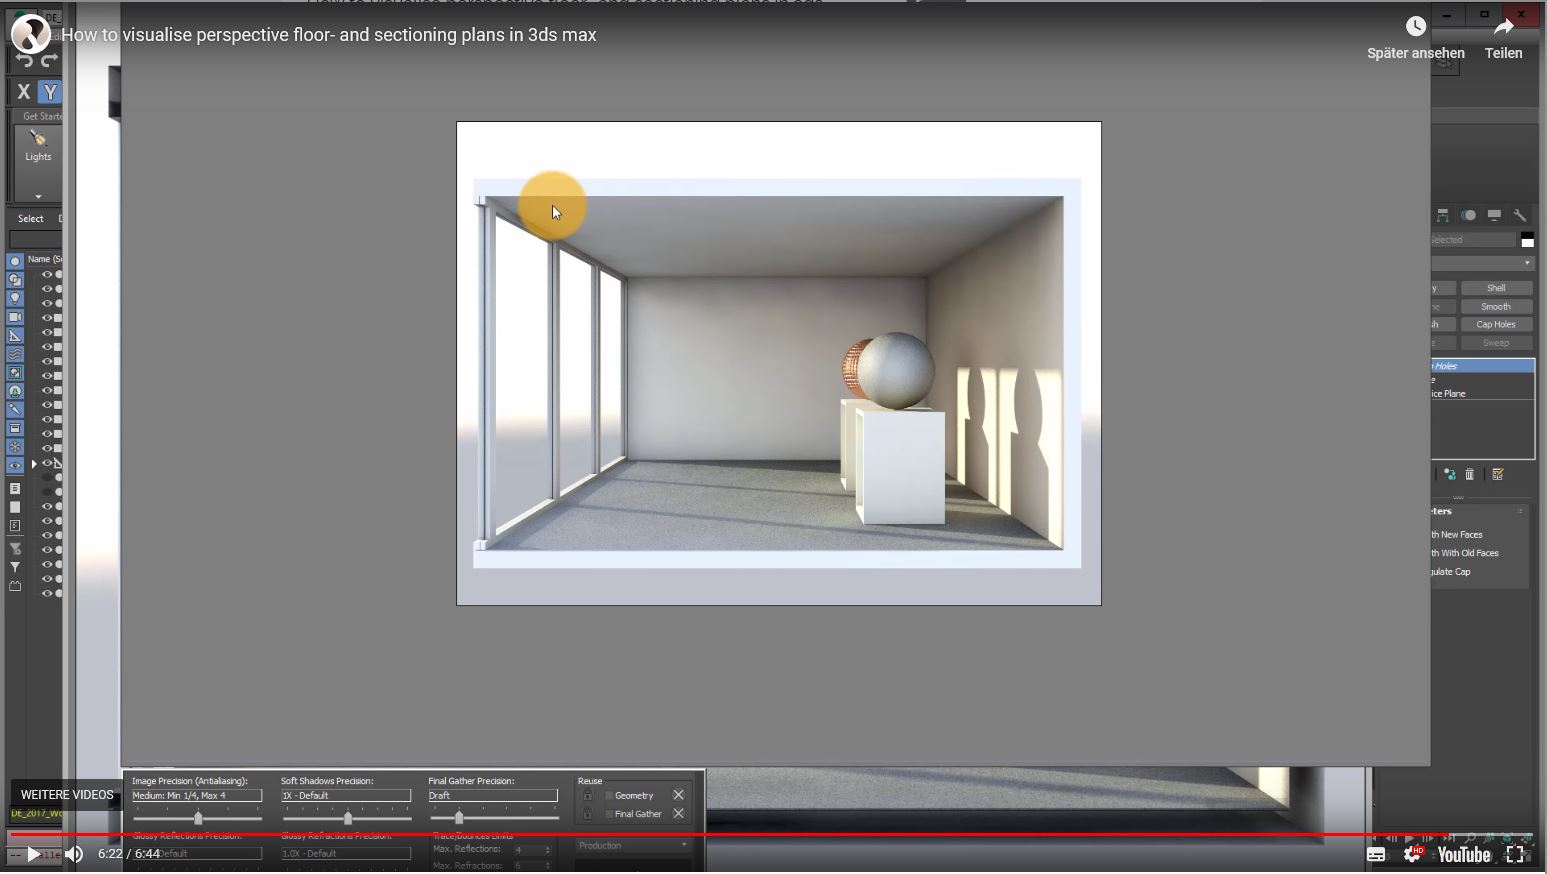The image size is (1547, 874).
Task: Click the Smooth modifier button
Action: pos(1496,307)
